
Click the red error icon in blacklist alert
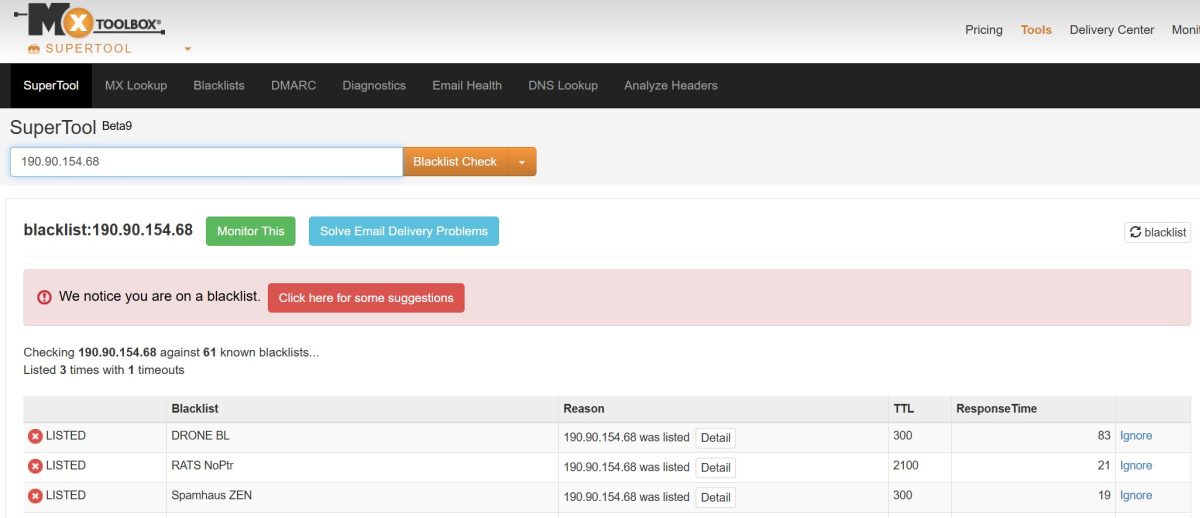point(44,297)
